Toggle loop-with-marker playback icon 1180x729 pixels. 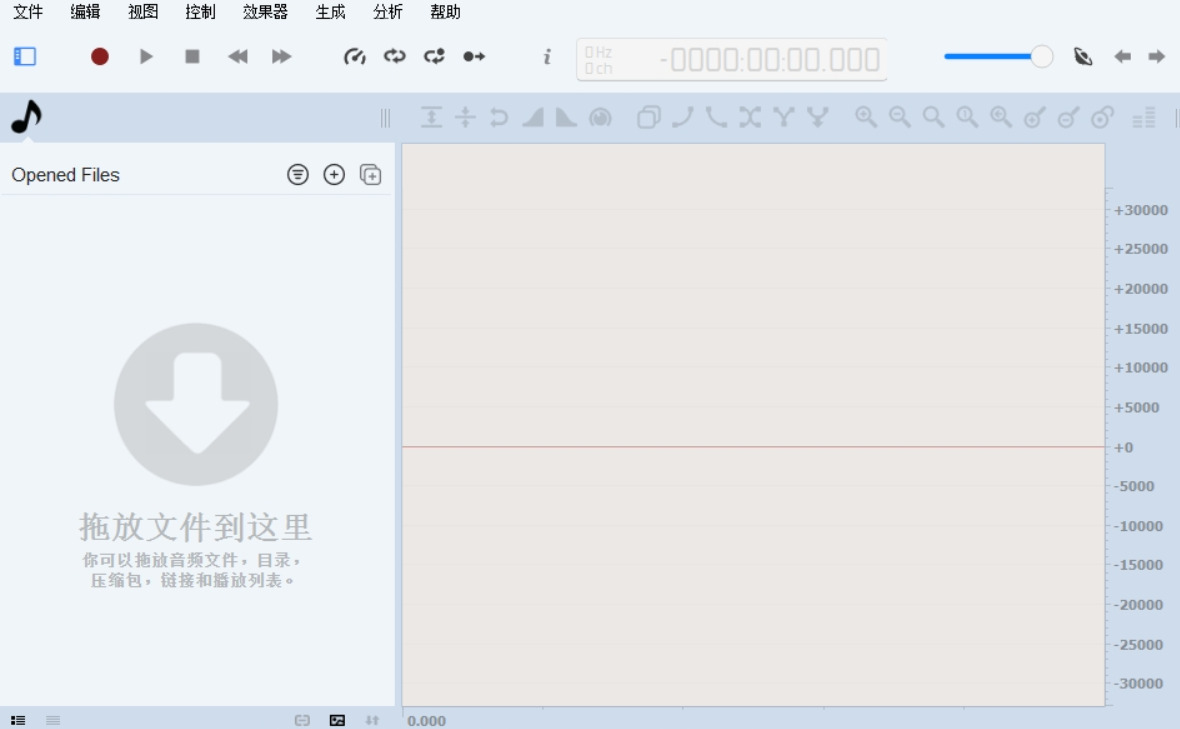coord(434,56)
